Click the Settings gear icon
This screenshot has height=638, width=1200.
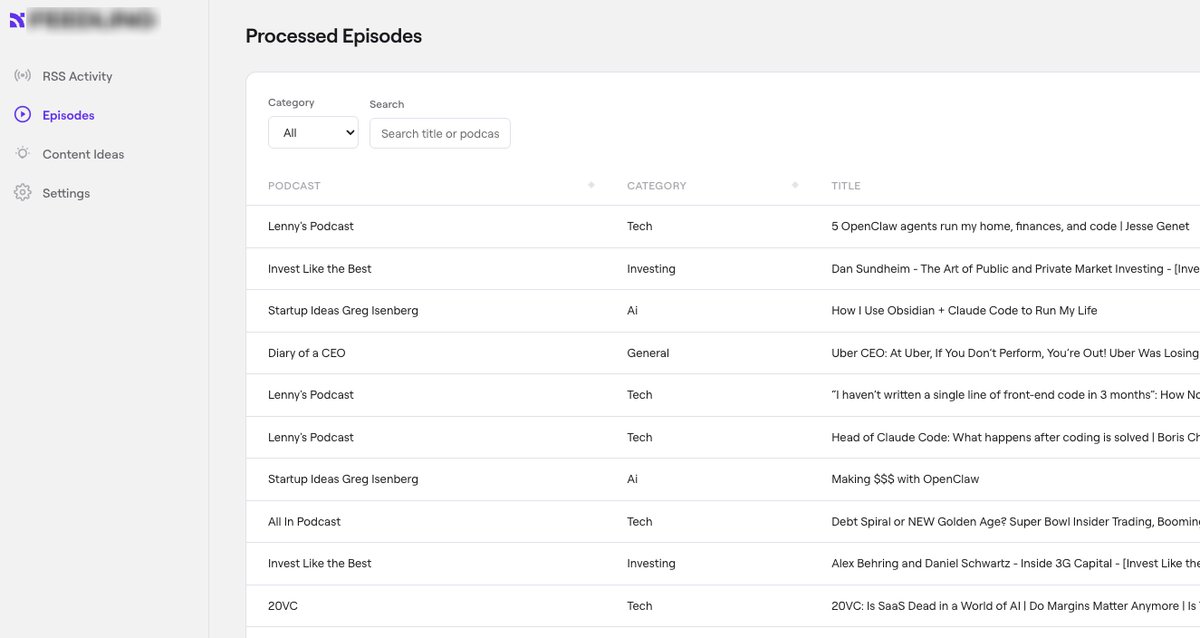tap(22, 193)
